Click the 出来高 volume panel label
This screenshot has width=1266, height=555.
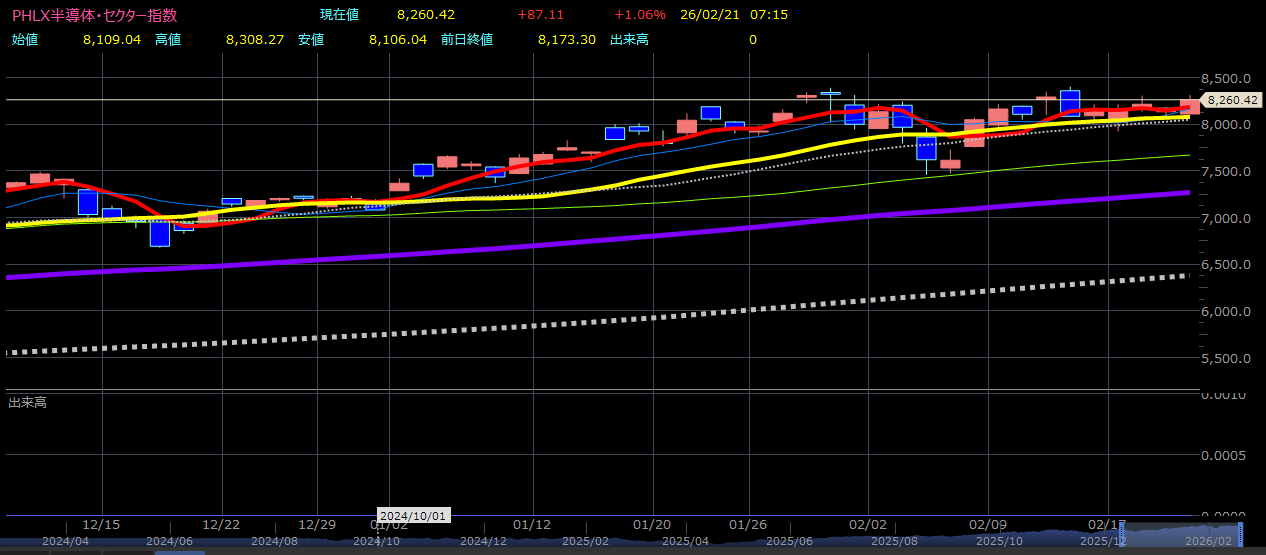click(28, 402)
